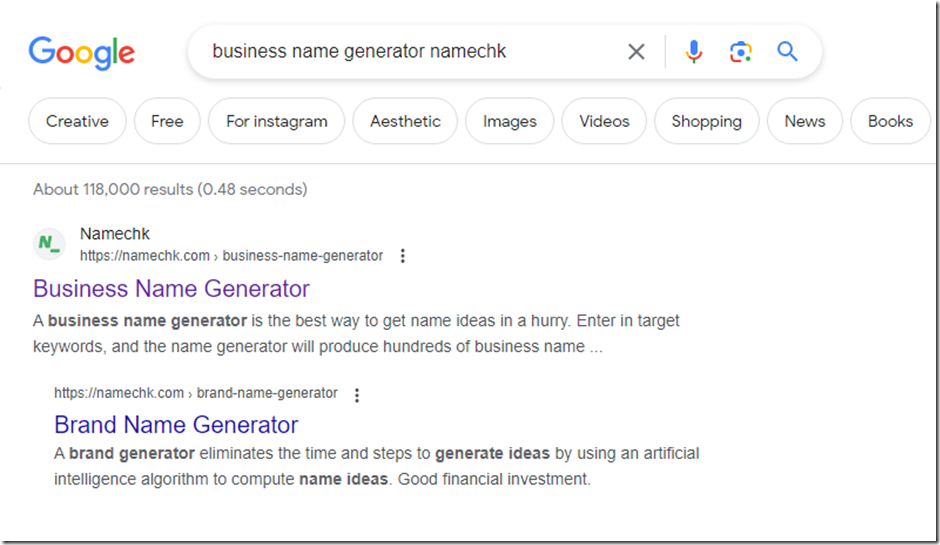This screenshot has width=940, height=545.
Task: Open the Brand Name Generator link
Action: [x=176, y=424]
